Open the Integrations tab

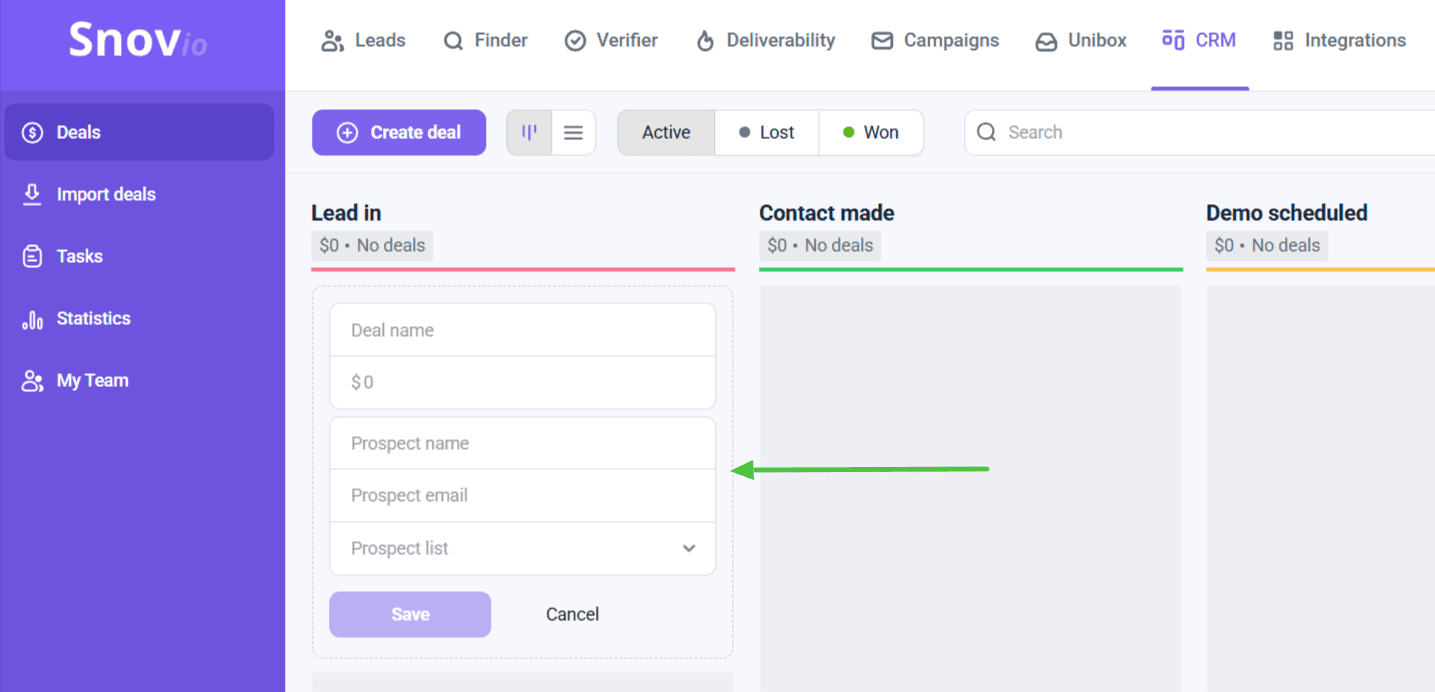1339,40
